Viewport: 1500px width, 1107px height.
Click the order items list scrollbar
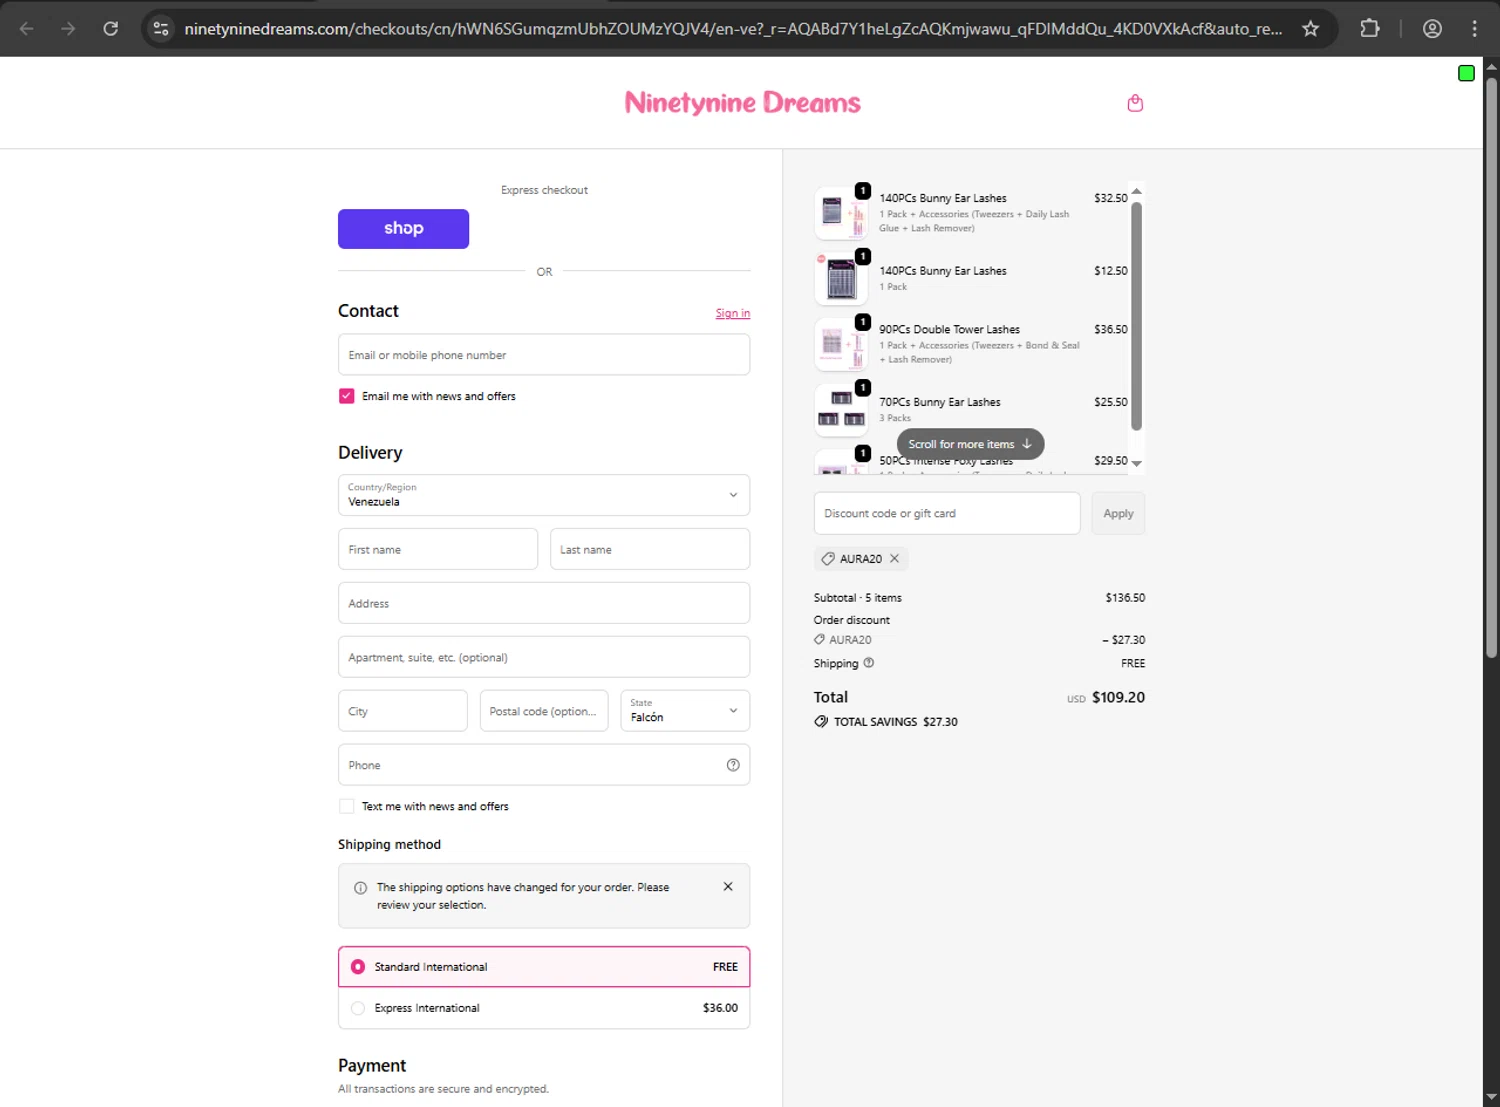click(x=1136, y=315)
